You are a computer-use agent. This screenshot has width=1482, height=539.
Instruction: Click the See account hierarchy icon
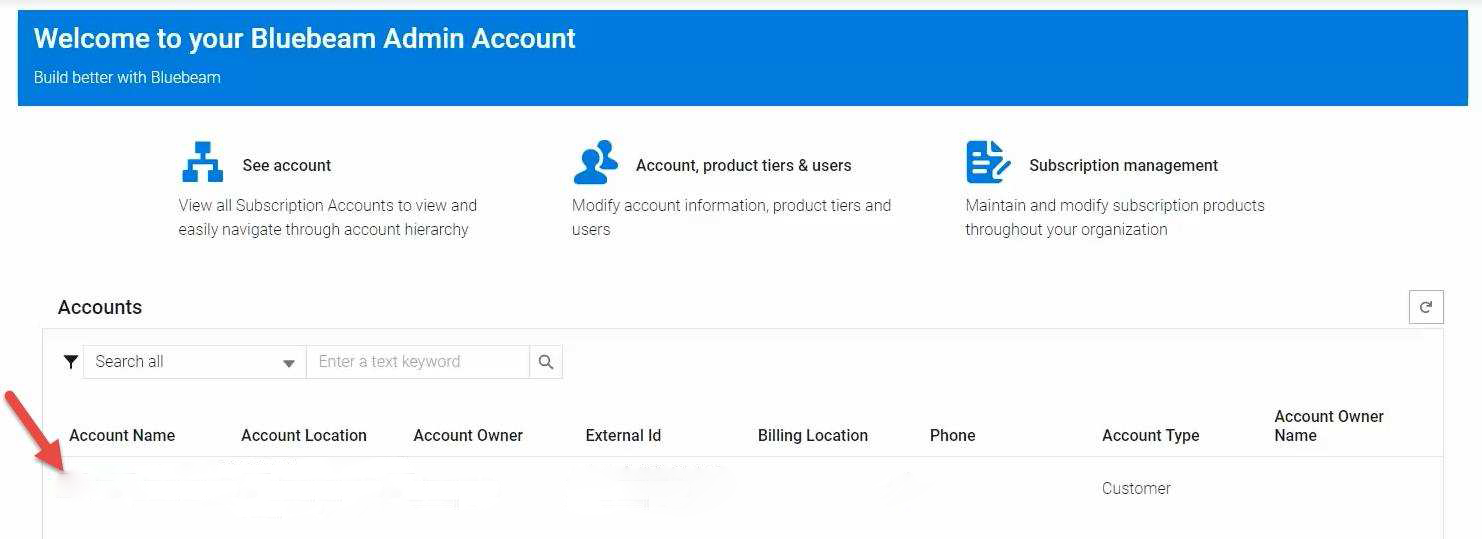coord(202,162)
